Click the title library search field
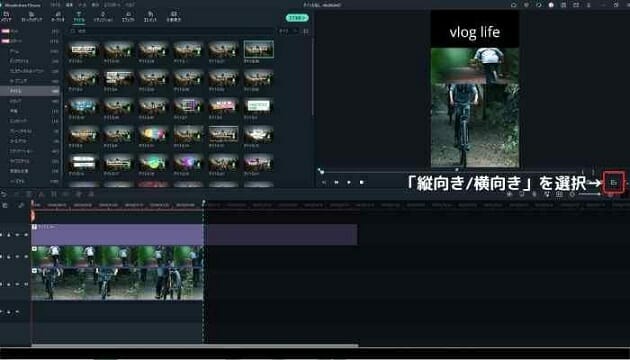The width and height of the screenshot is (630, 360). [173, 31]
